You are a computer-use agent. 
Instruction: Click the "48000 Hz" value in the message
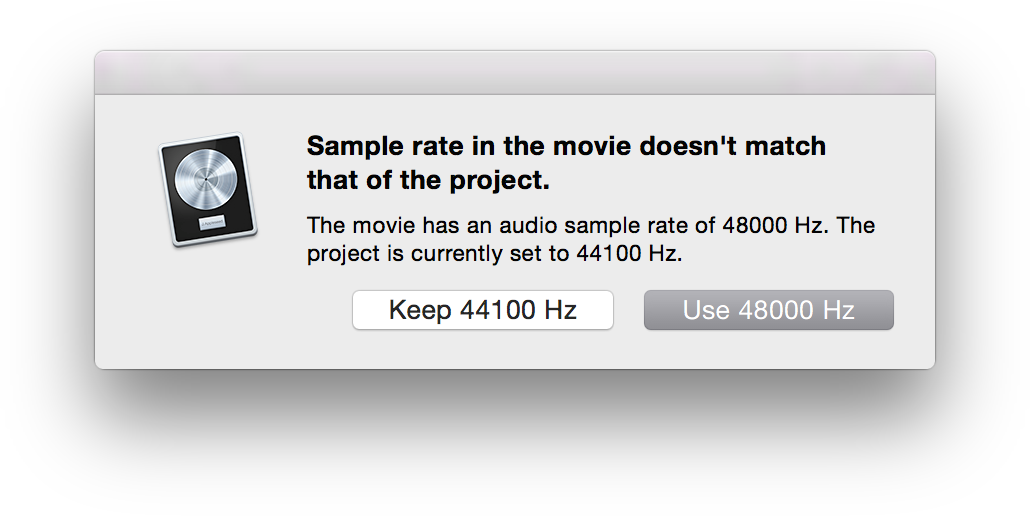pos(772,225)
